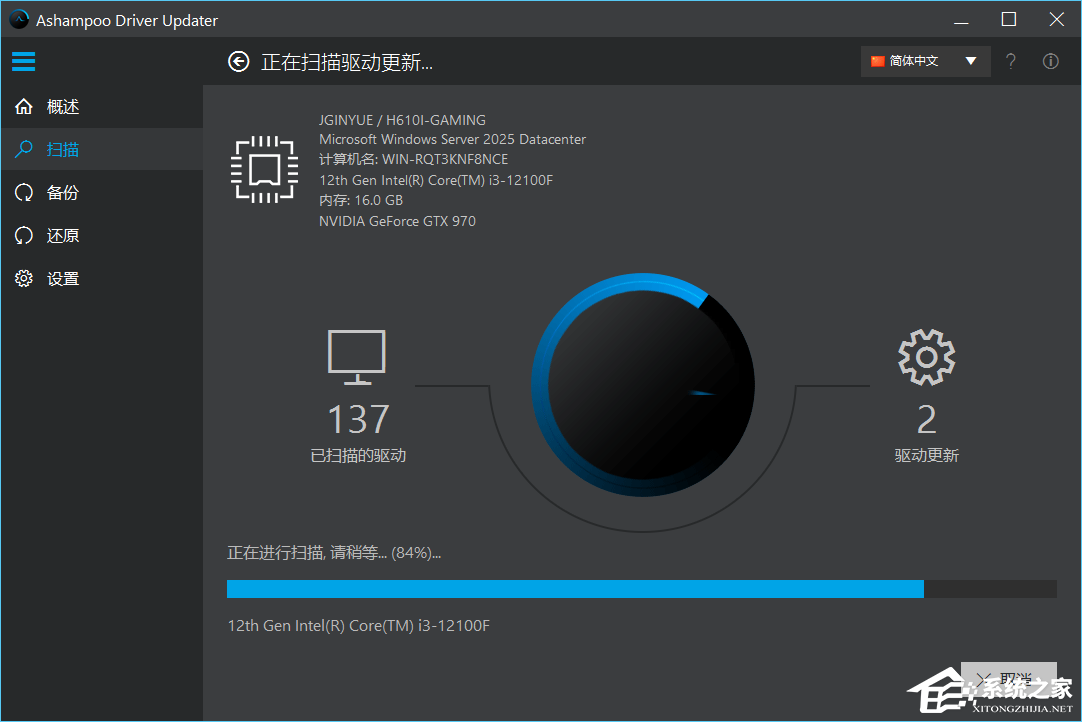1082x722 pixels.
Task: Click the Ashampoo logo in title bar
Action: coord(17,19)
